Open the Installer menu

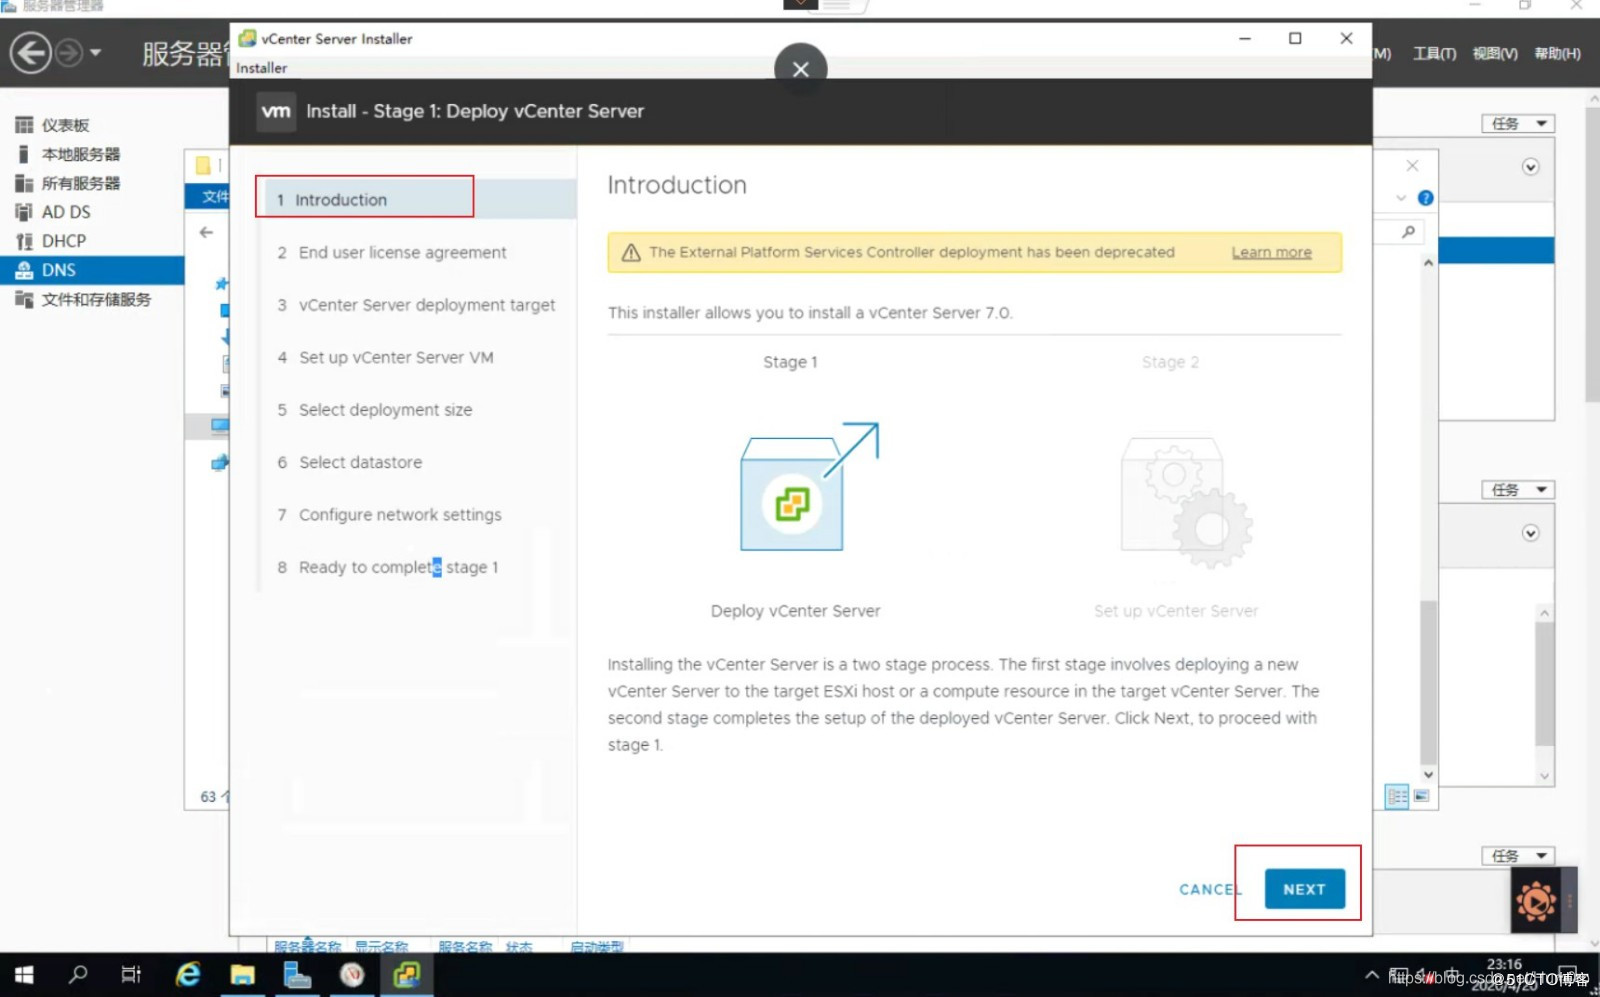[261, 68]
